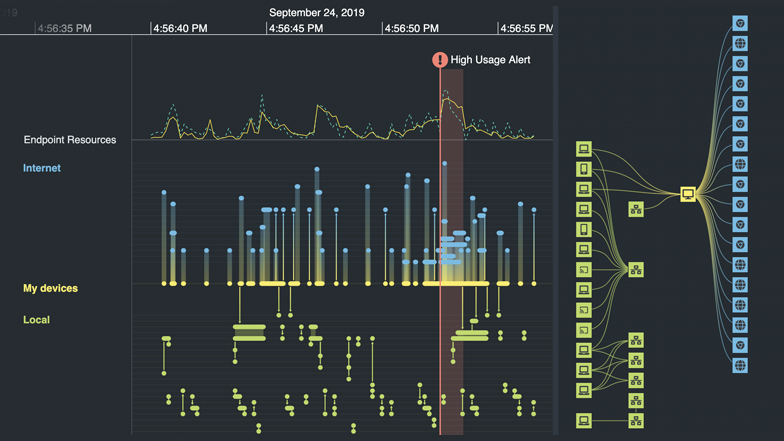Select the yellow central monitor node
The width and height of the screenshot is (784, 441).
(688, 194)
